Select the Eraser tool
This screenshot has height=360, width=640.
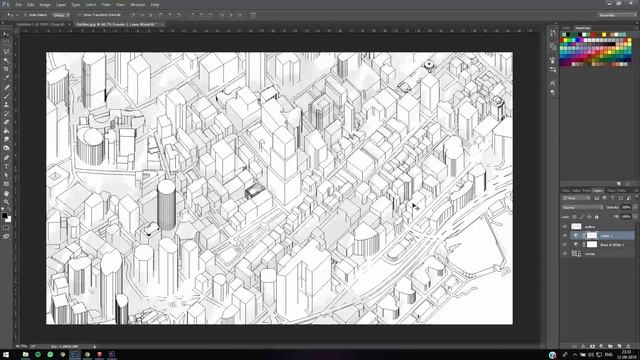click(6, 122)
